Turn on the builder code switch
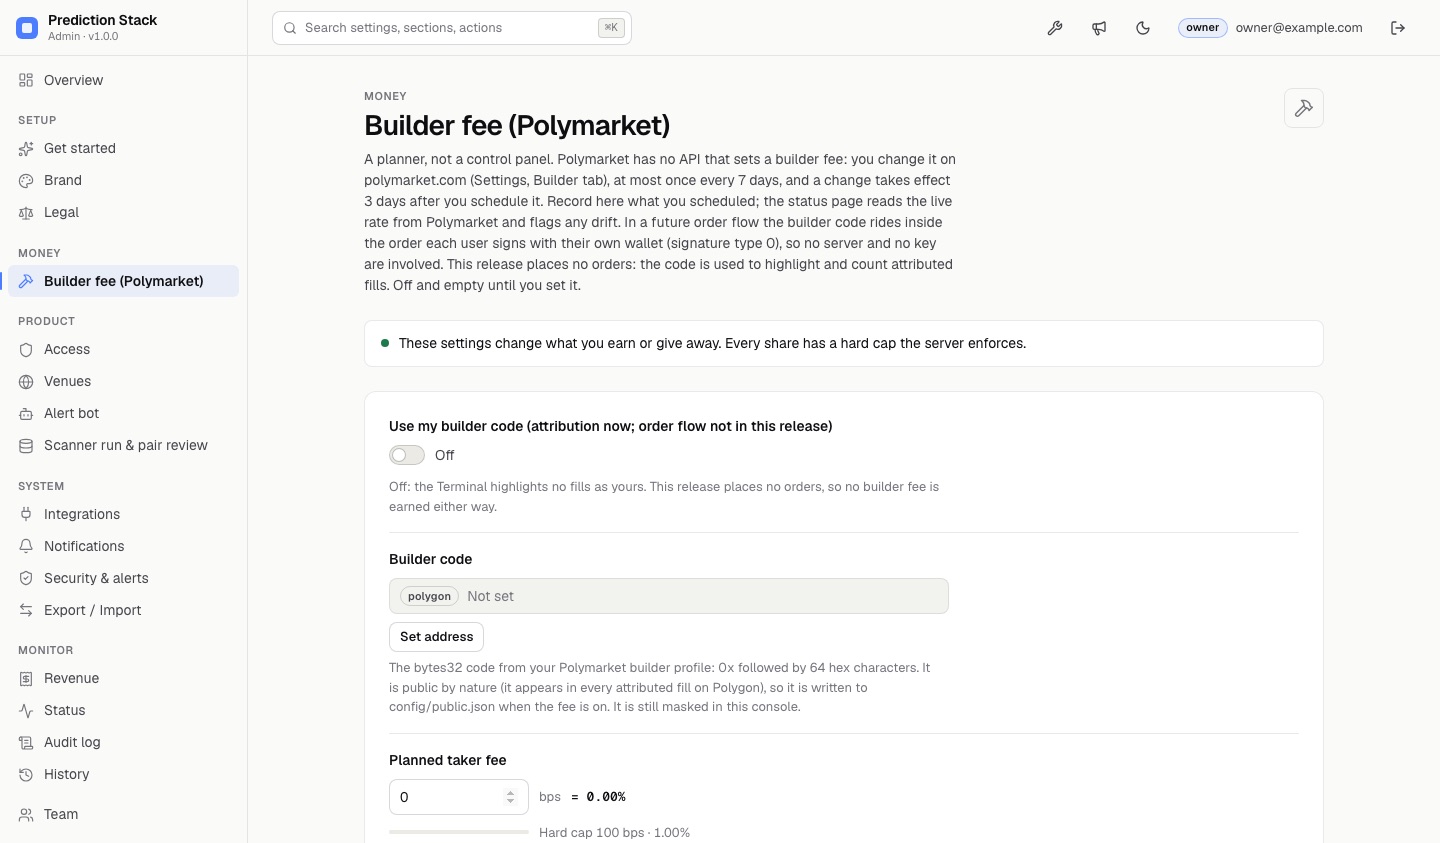Image resolution: width=1440 pixels, height=843 pixels. (407, 455)
